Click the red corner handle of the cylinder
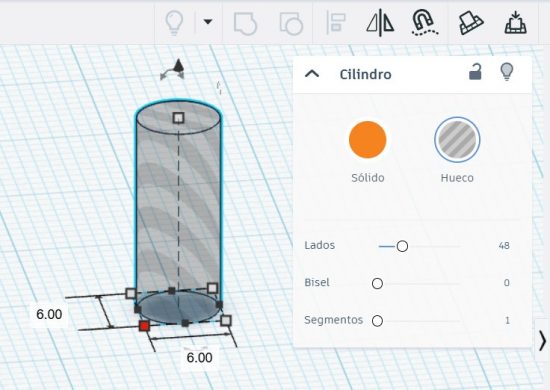 click(144, 326)
